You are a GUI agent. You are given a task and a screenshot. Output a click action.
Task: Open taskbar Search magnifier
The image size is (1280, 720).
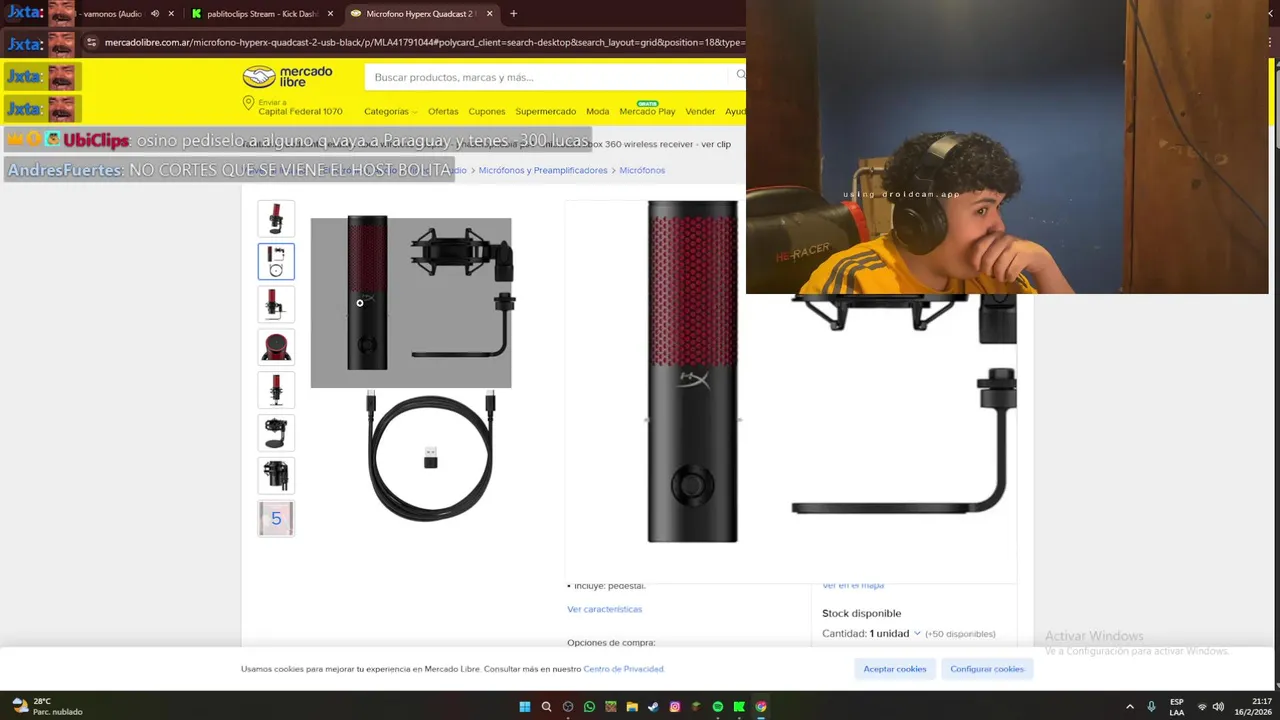point(546,707)
